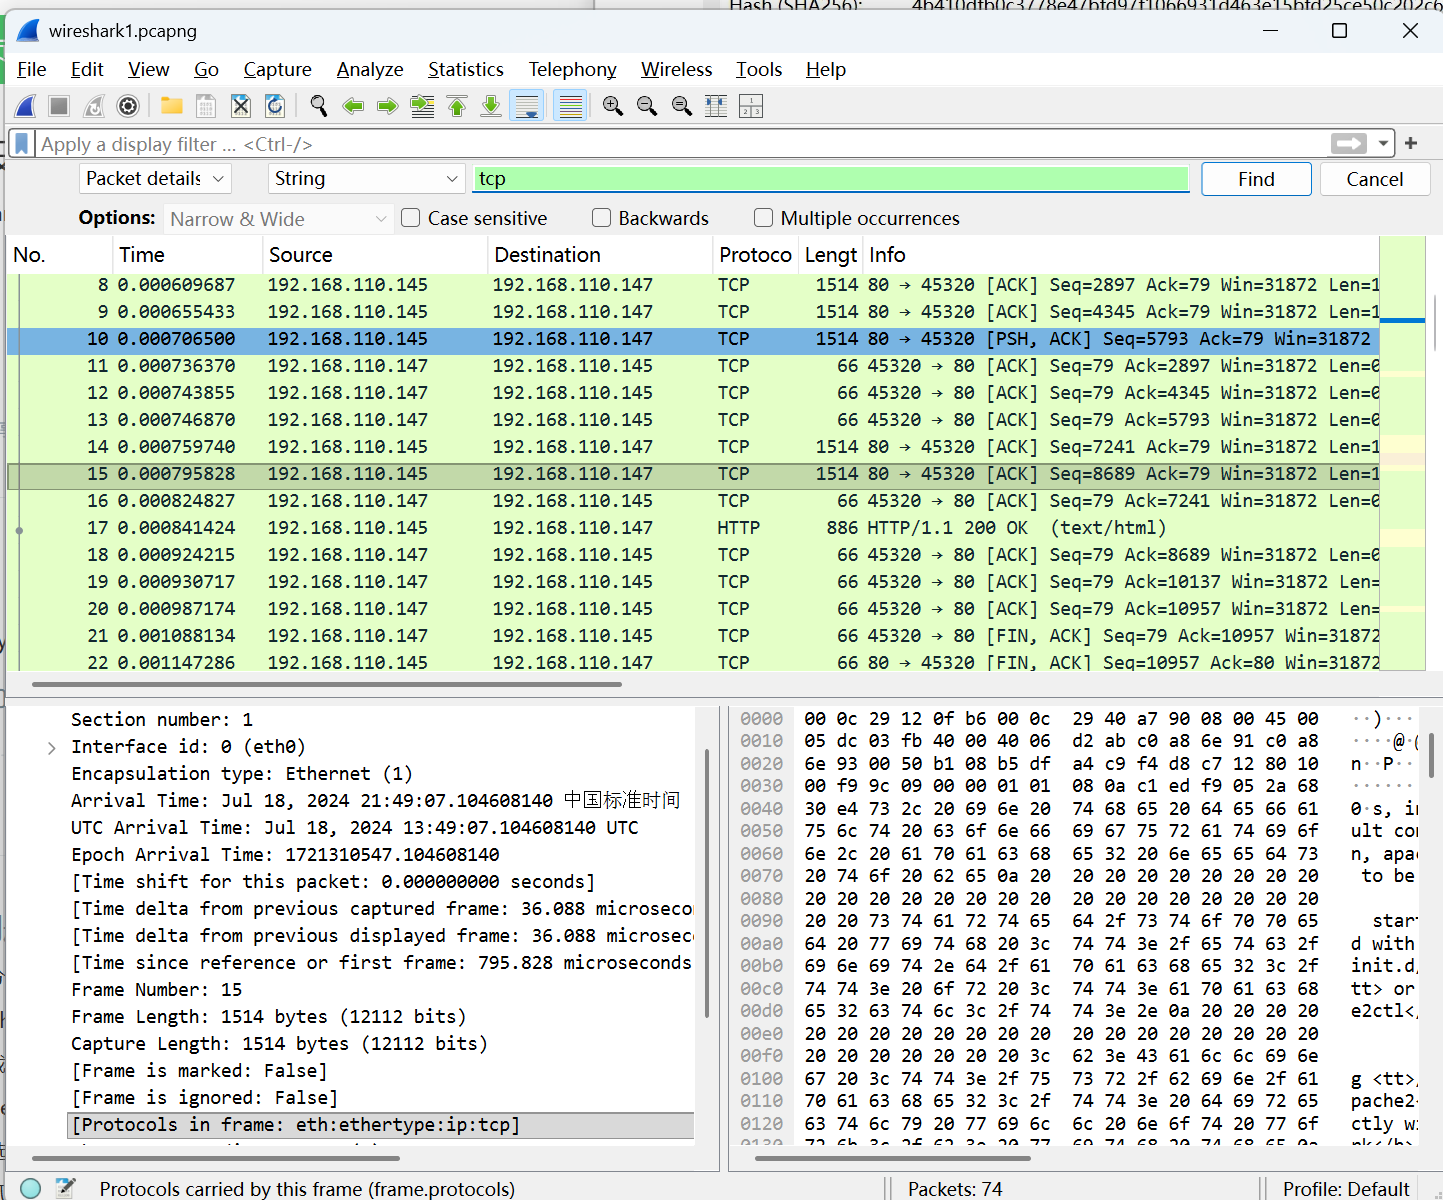This screenshot has height=1200, width=1443.
Task: Cancel the packet search bar
Action: click(1374, 179)
